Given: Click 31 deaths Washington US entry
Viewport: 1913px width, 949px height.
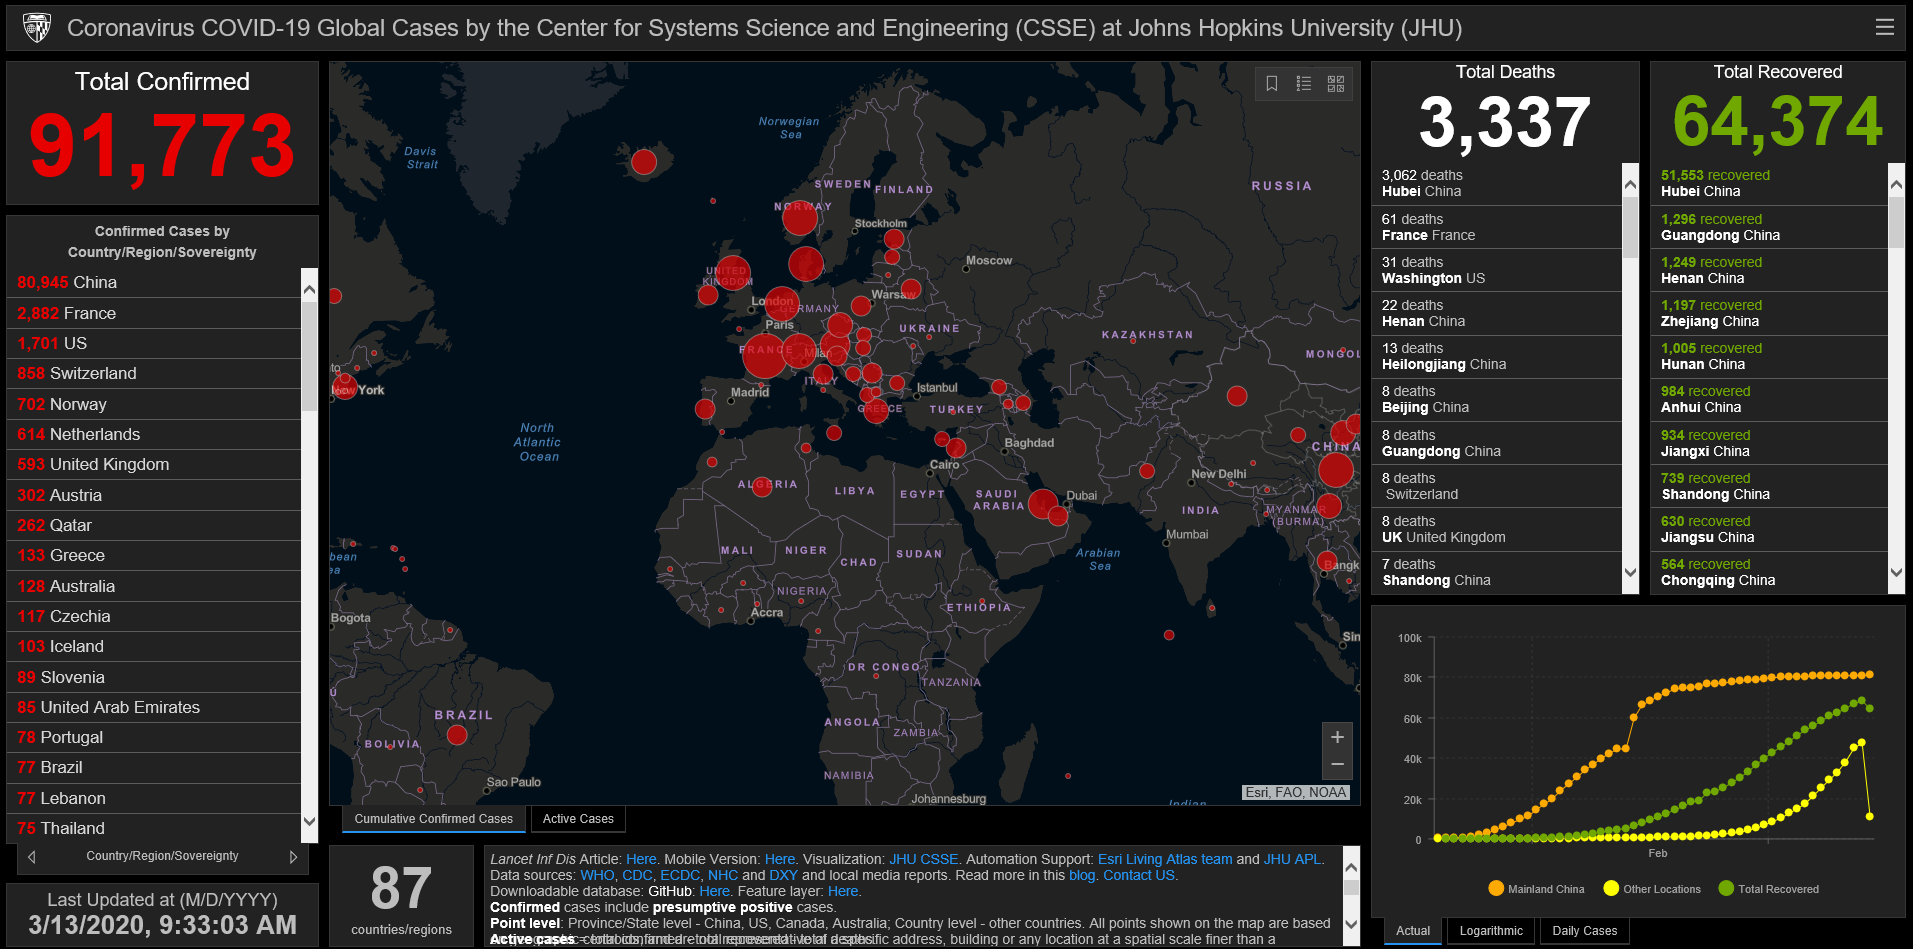Looking at the screenshot, I should coord(1497,270).
